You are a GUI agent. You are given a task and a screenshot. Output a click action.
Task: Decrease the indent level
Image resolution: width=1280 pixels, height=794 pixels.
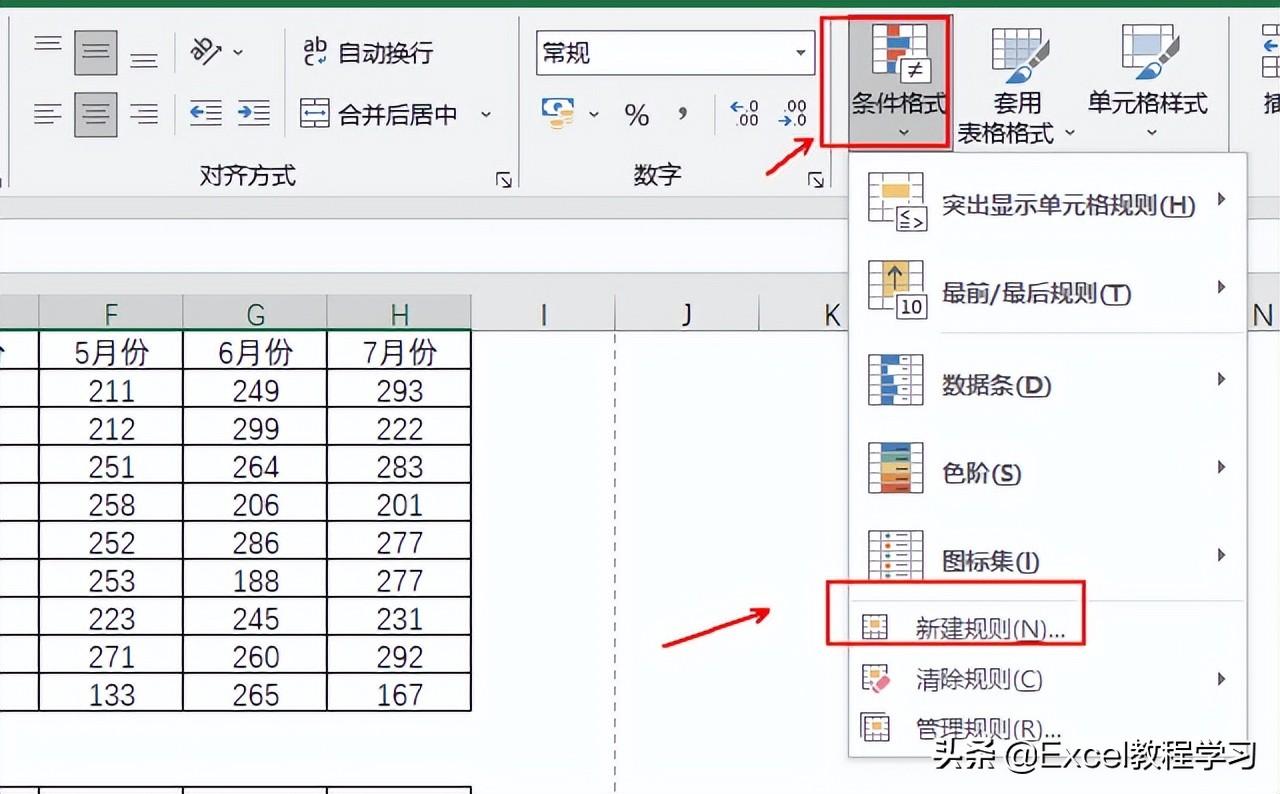click(x=206, y=114)
